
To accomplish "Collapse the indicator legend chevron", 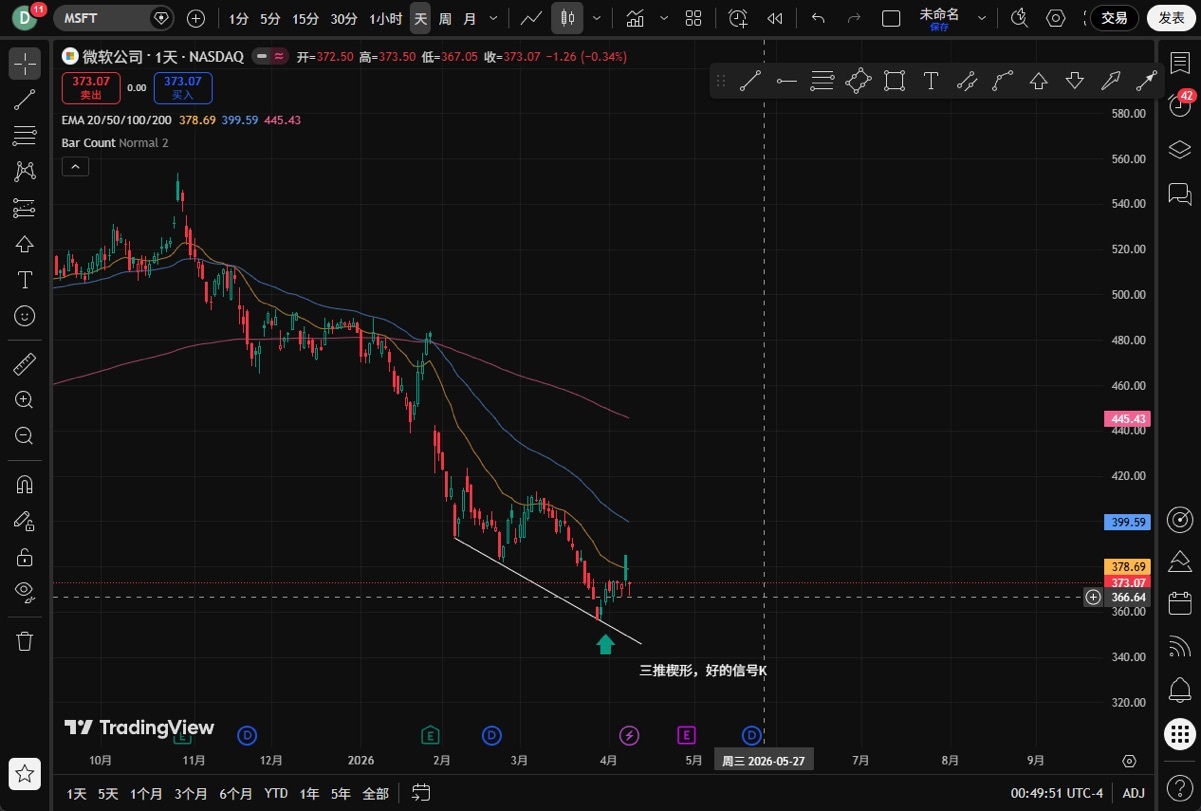I will (x=75, y=166).
